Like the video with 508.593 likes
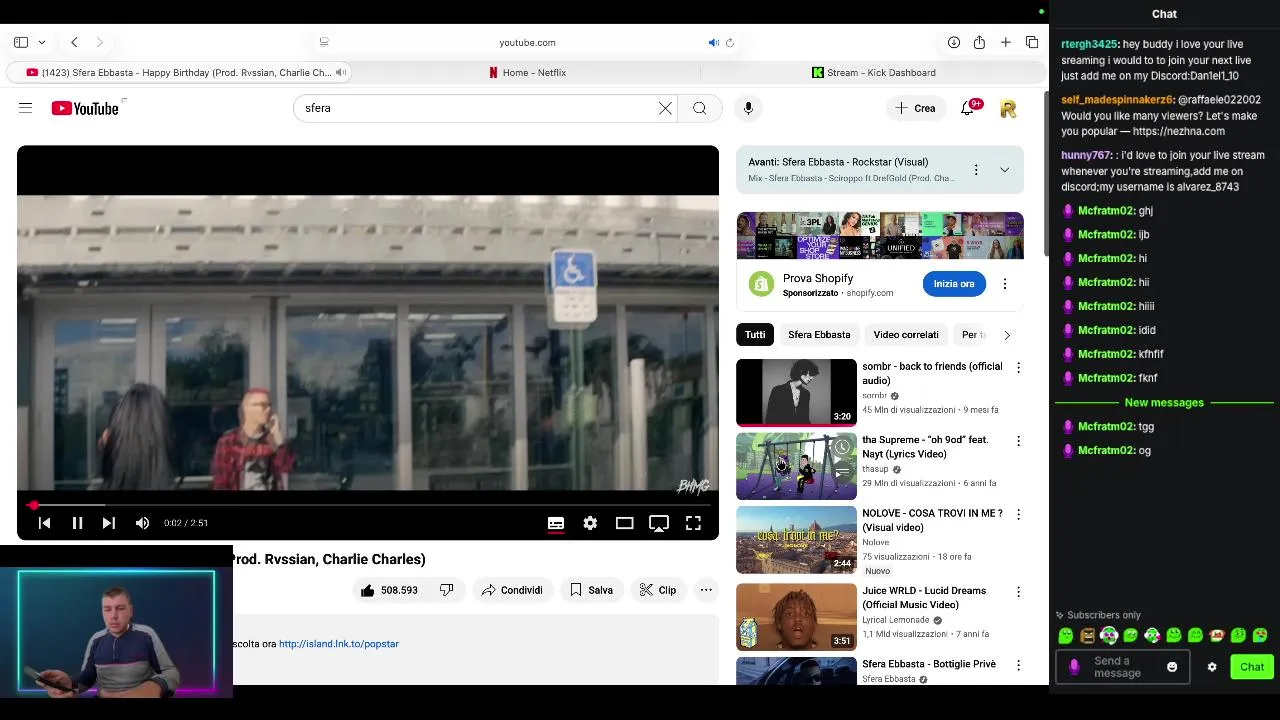 [389, 590]
